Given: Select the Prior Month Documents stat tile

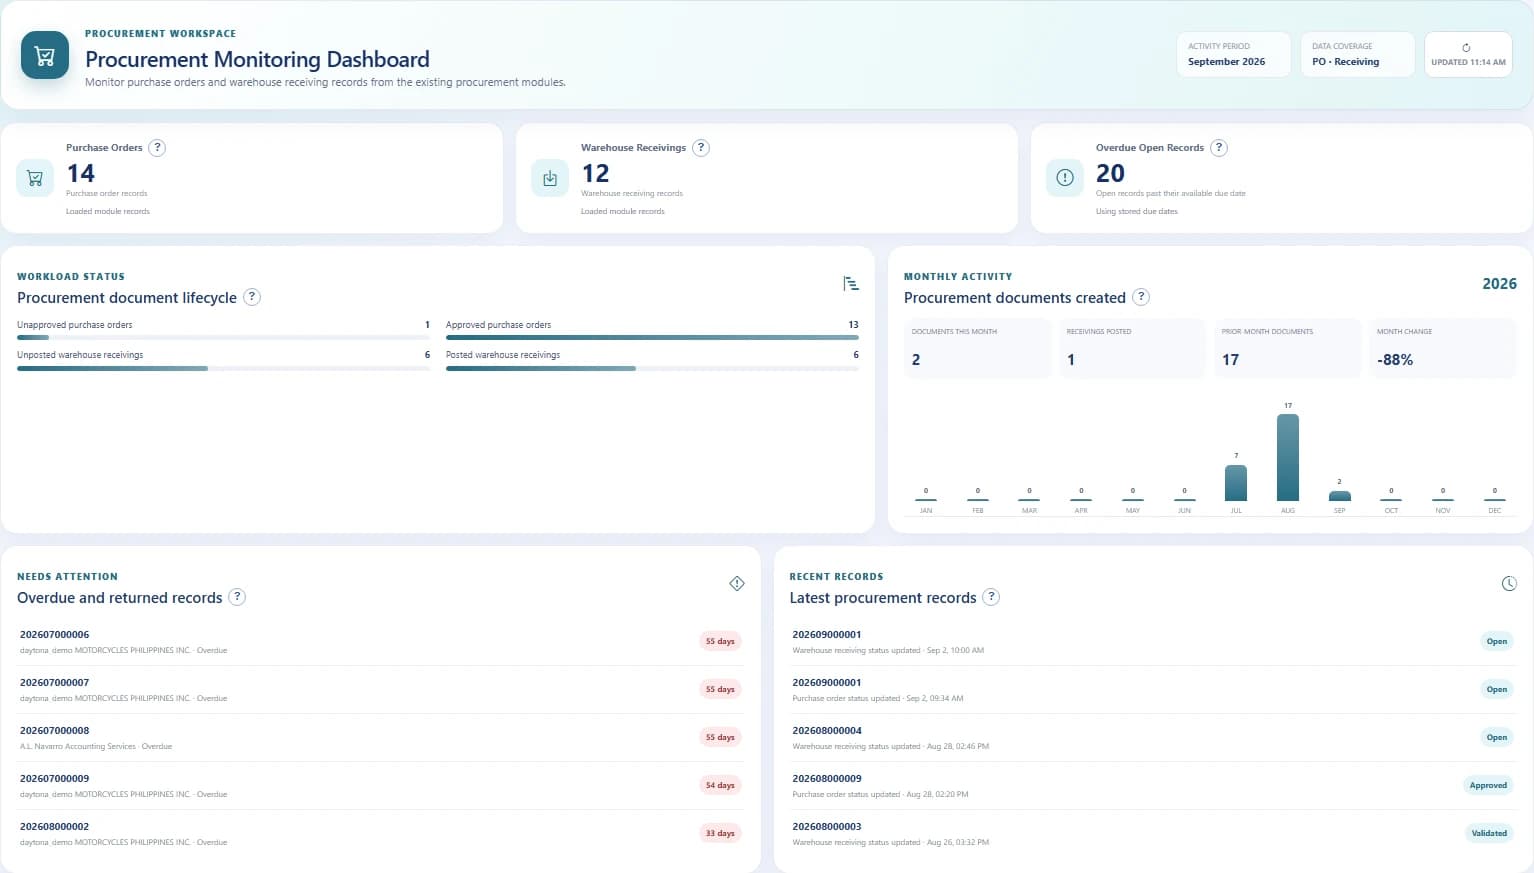Looking at the screenshot, I should 1288,348.
